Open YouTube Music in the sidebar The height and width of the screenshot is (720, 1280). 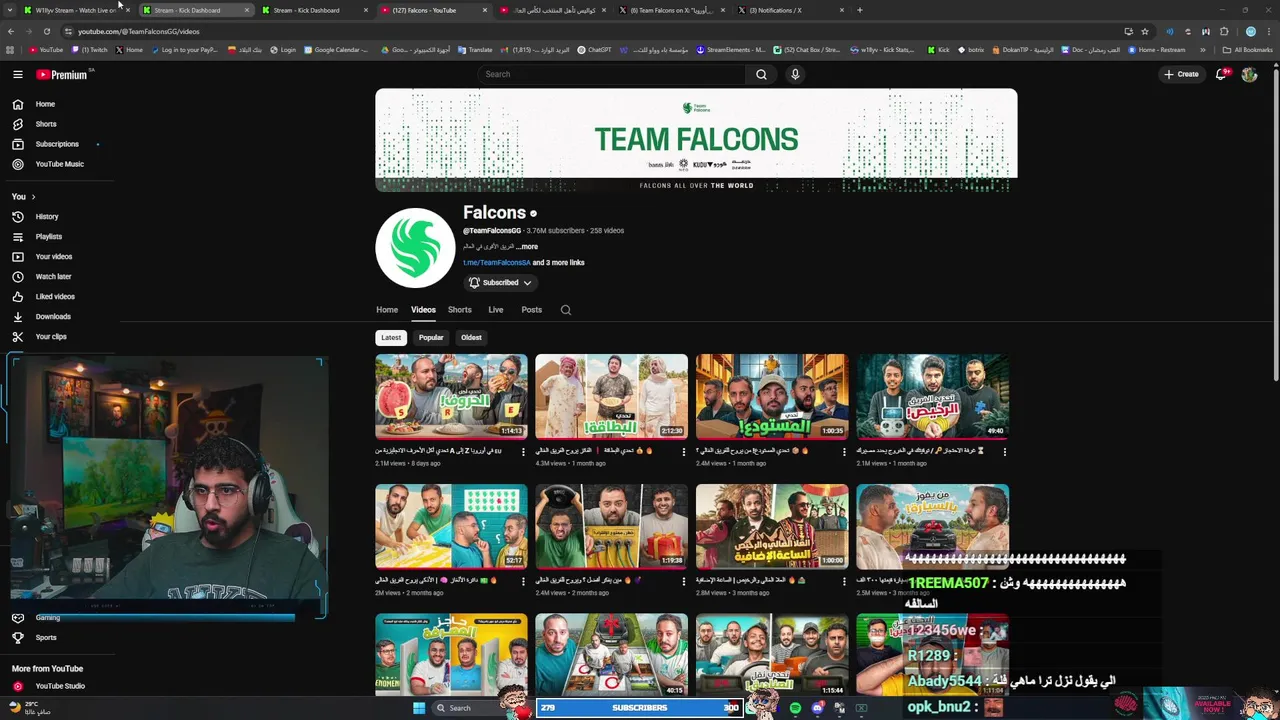tap(60, 164)
